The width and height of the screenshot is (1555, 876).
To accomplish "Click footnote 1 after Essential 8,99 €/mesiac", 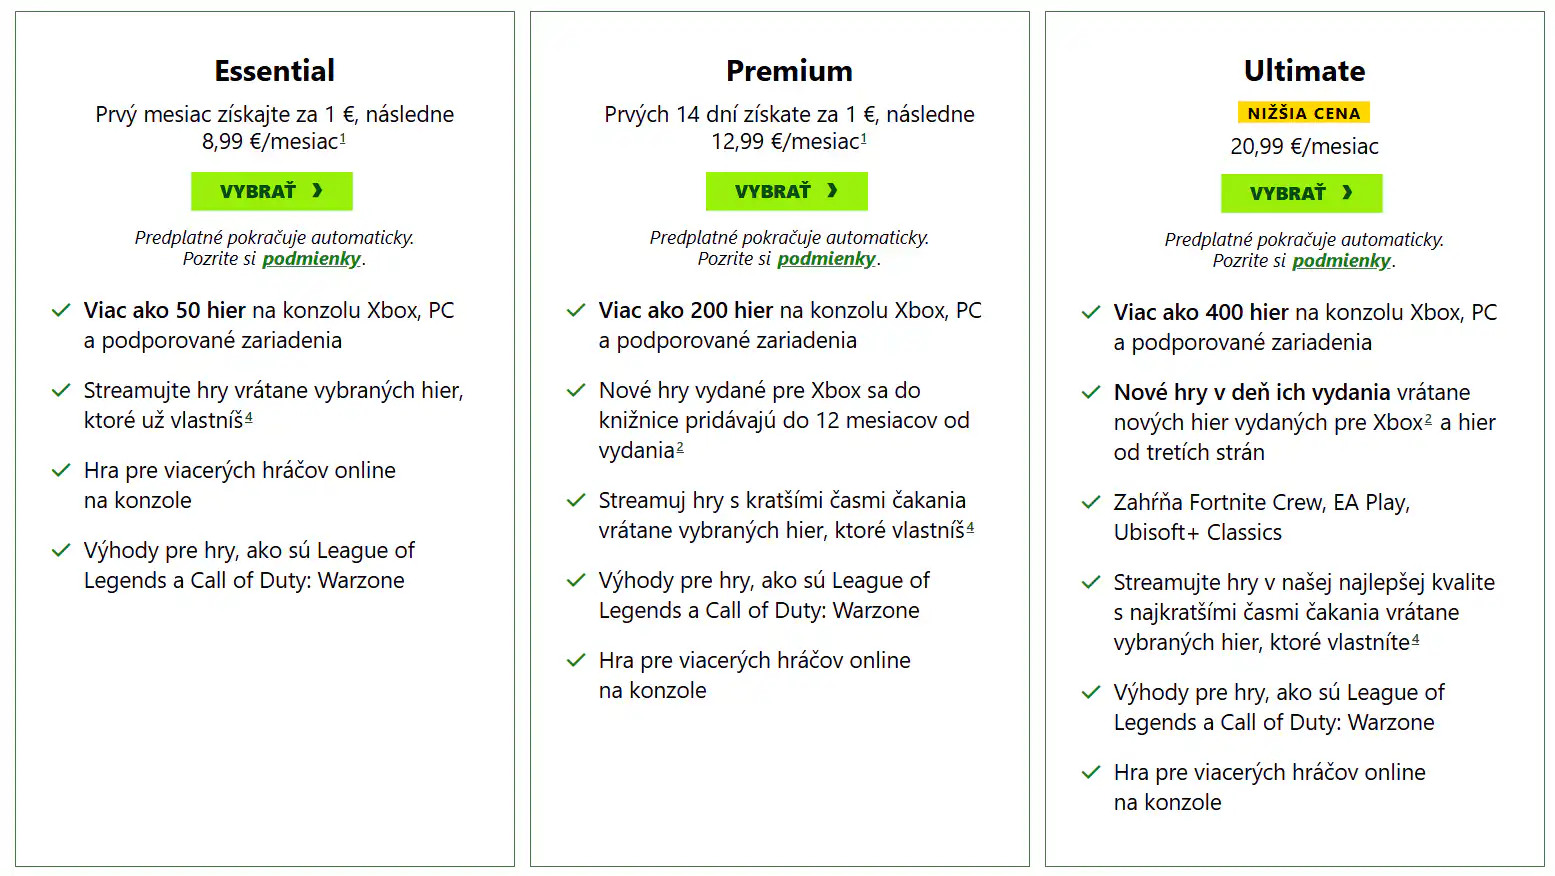I will point(343,138).
